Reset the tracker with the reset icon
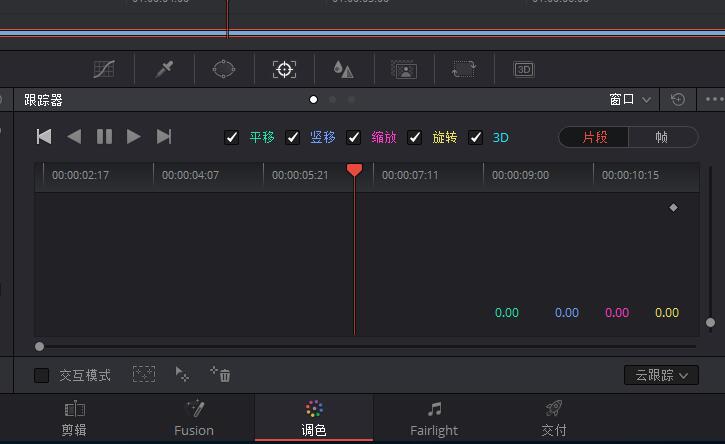The image size is (725, 444). (678, 99)
